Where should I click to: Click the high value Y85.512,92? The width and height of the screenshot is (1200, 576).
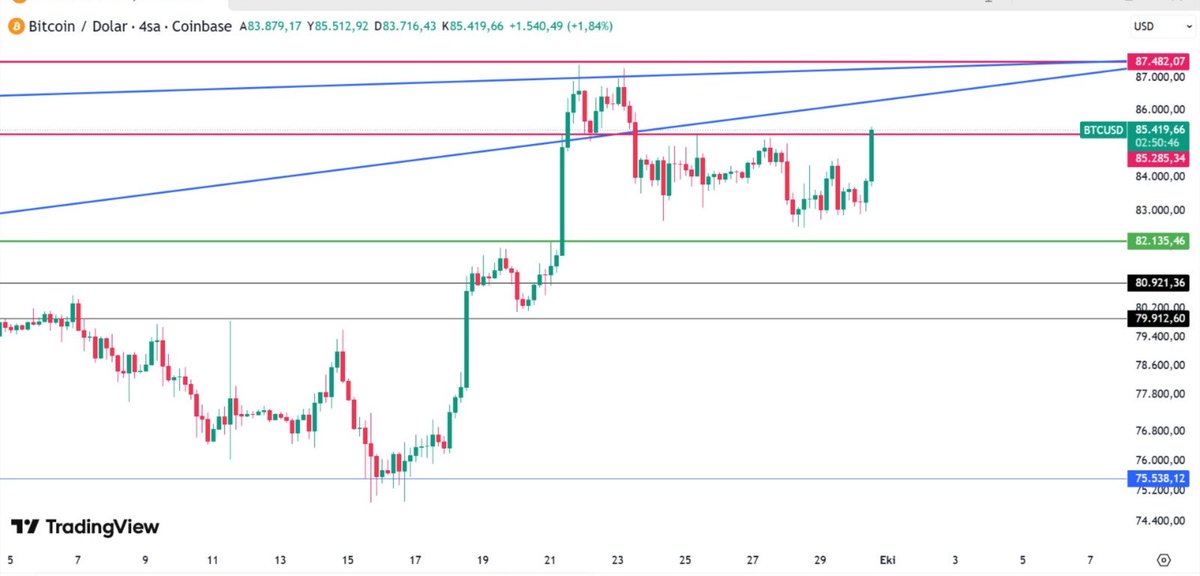(x=340, y=28)
